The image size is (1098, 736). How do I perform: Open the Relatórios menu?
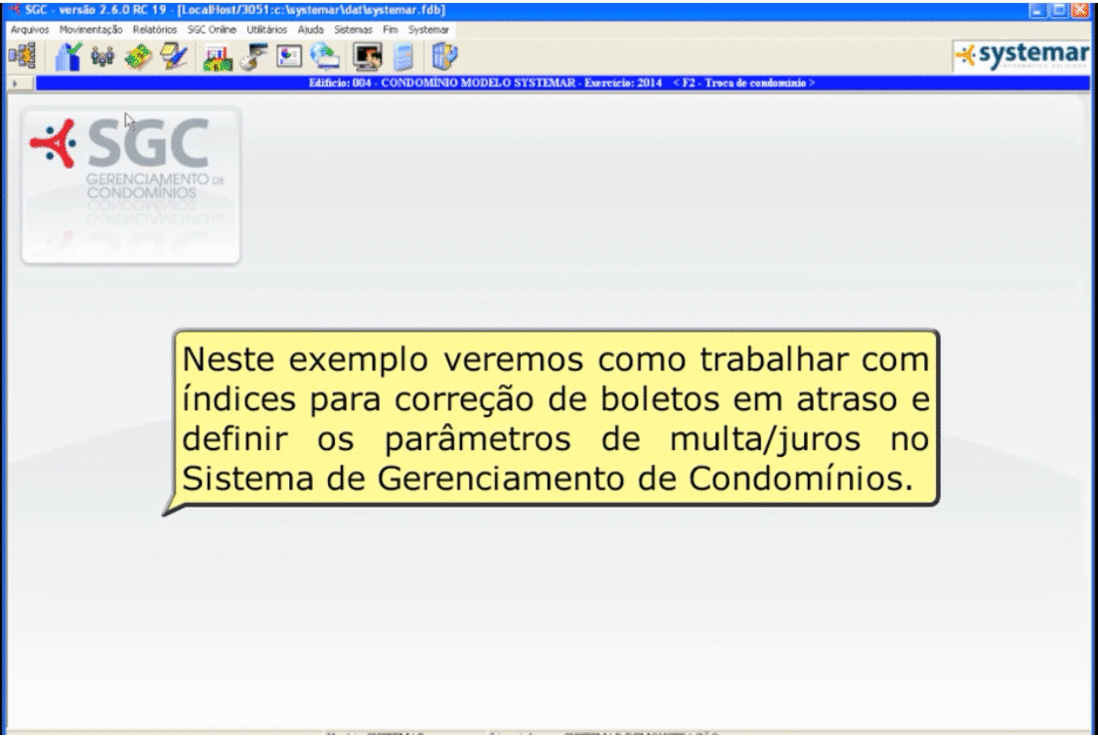click(154, 30)
